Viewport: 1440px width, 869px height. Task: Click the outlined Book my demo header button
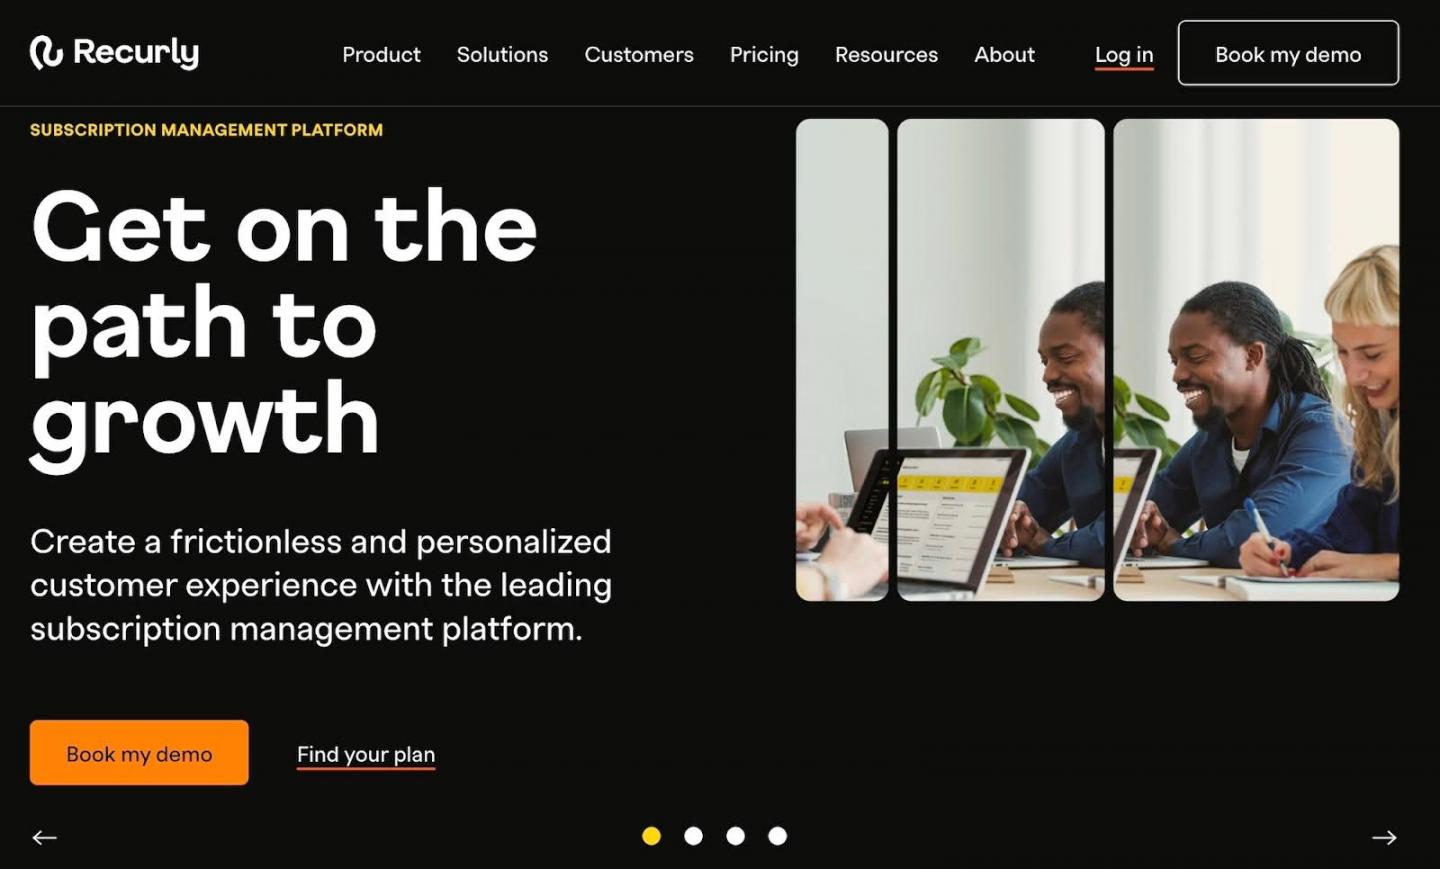tap(1288, 53)
